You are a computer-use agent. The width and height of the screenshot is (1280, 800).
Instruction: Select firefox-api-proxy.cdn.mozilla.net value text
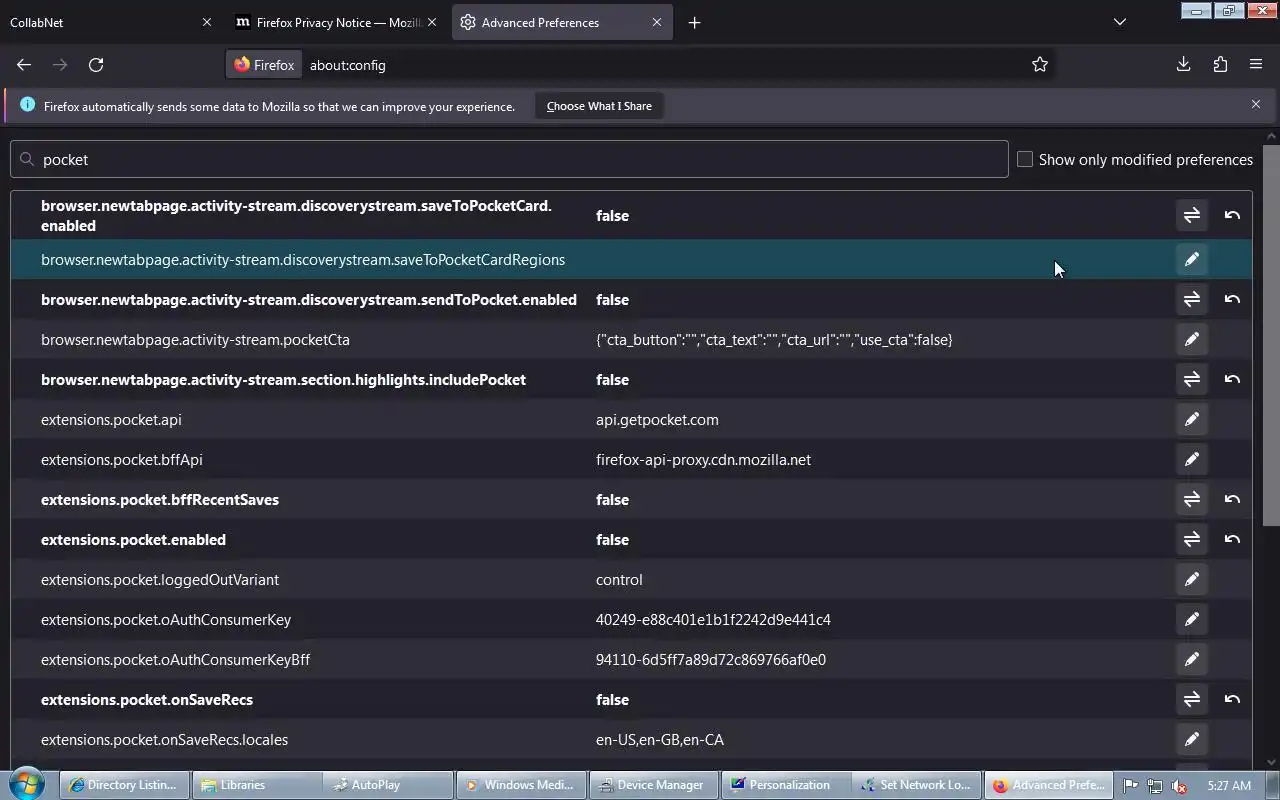[703, 460]
